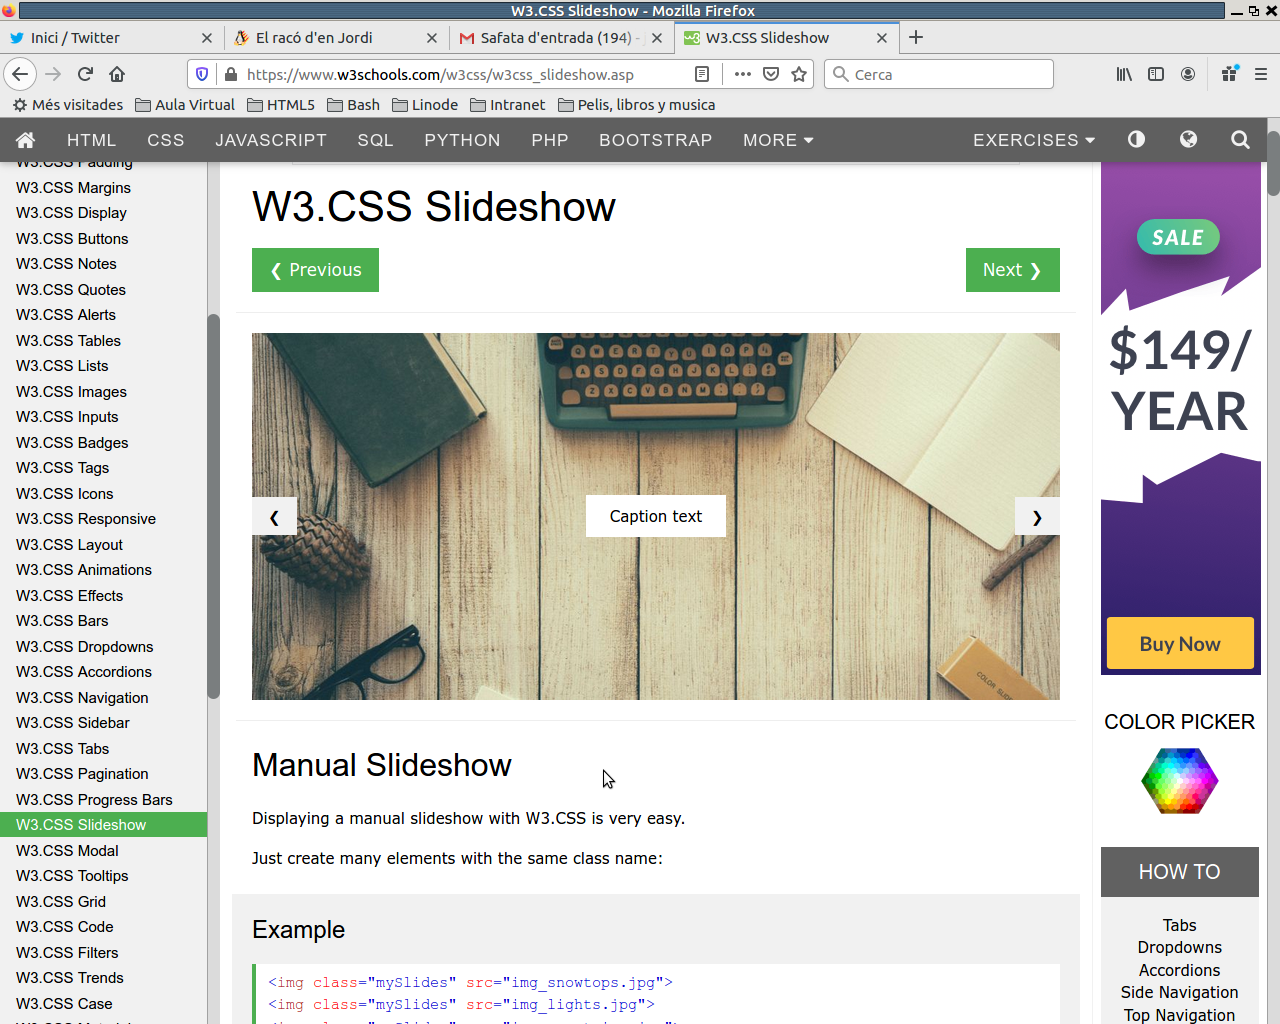Screen dimensions: 1280x1024
Task: Click the Buy Now ad button
Action: pyautogui.click(x=1180, y=644)
